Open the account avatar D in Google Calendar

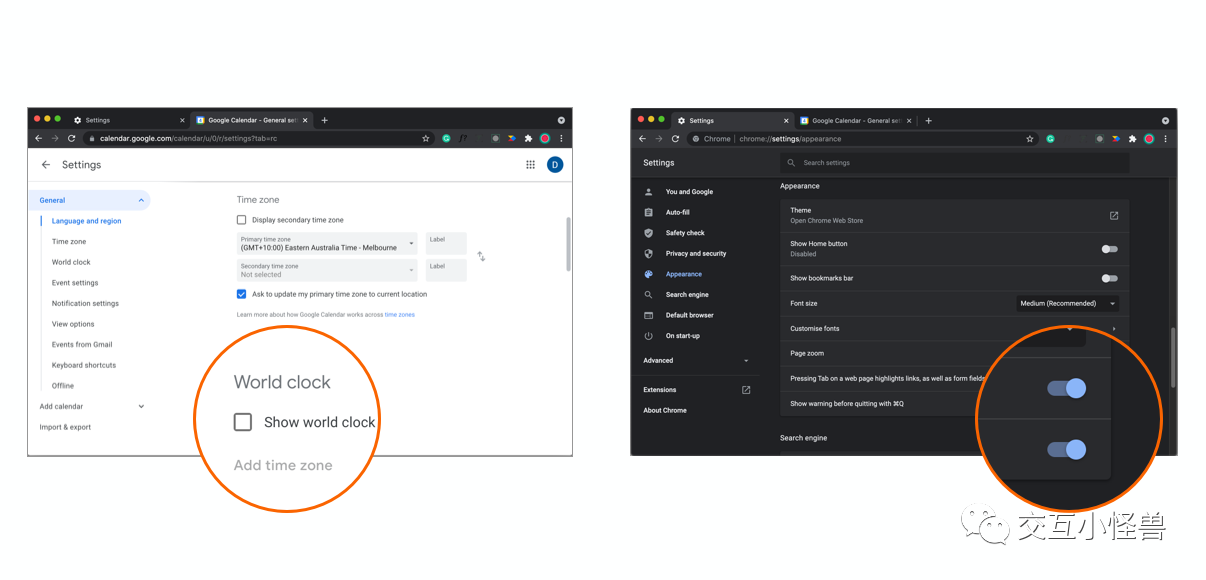tap(555, 165)
